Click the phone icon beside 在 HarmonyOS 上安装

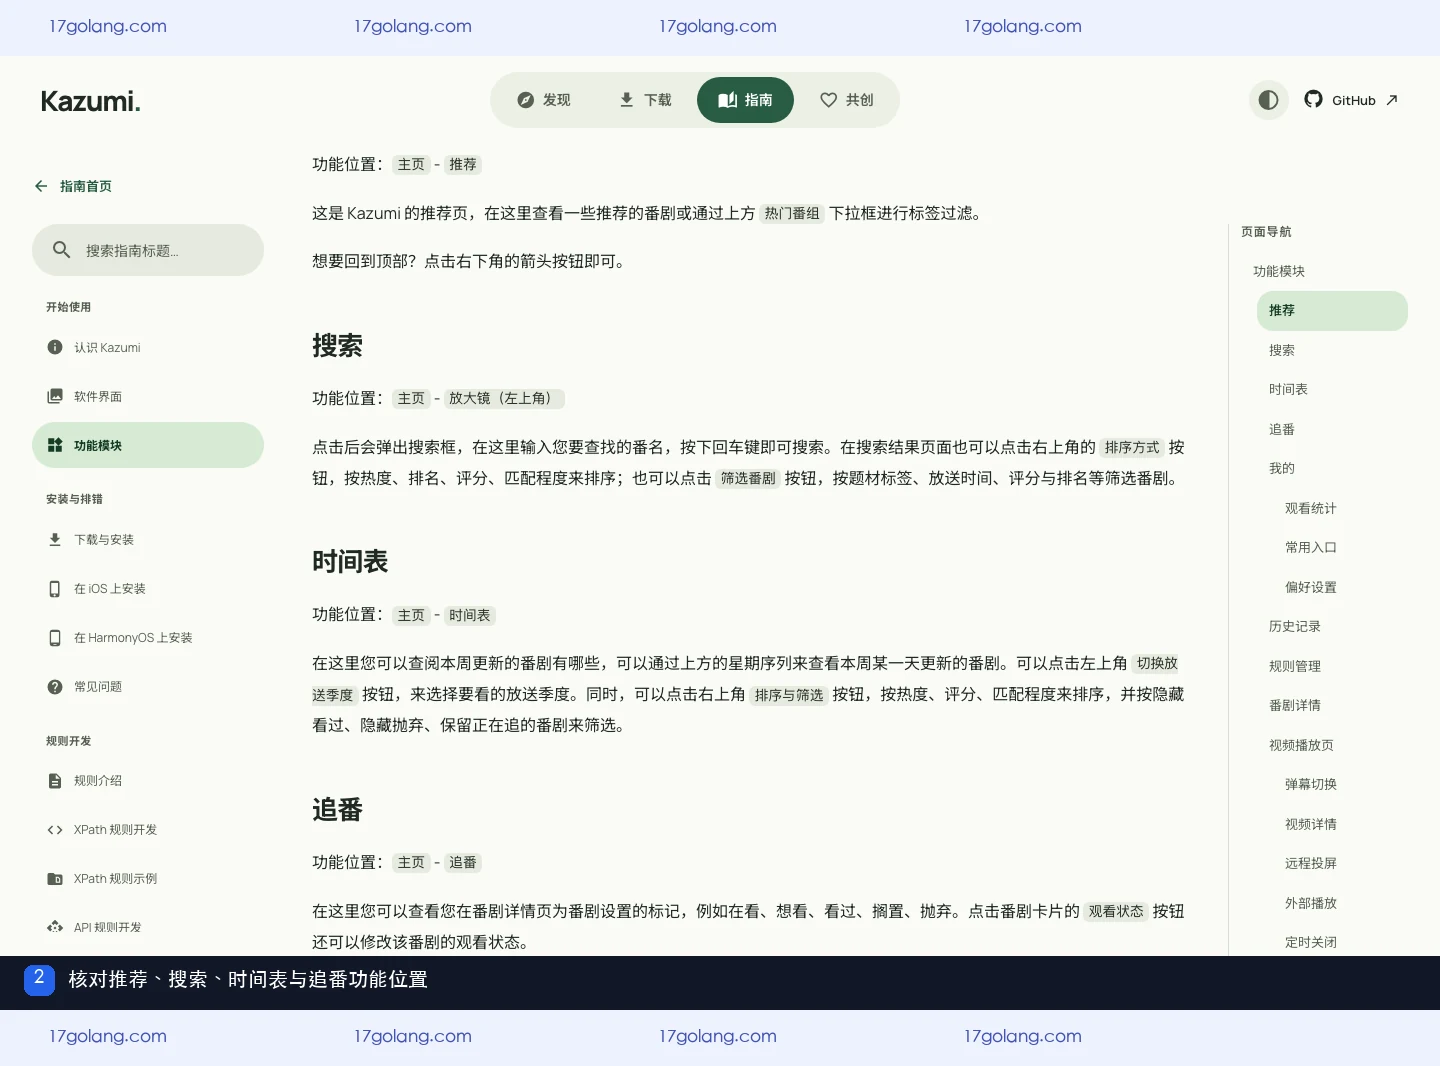[x=55, y=638]
